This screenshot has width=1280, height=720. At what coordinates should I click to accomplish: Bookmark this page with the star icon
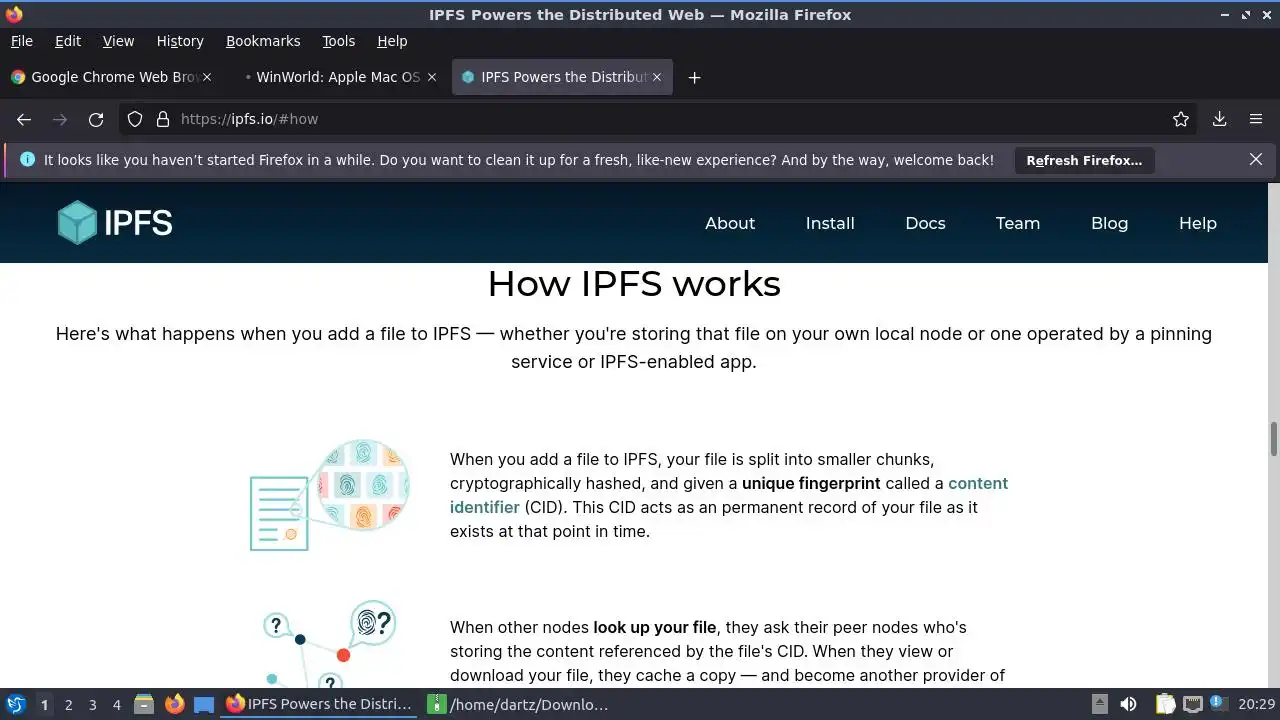point(1181,119)
